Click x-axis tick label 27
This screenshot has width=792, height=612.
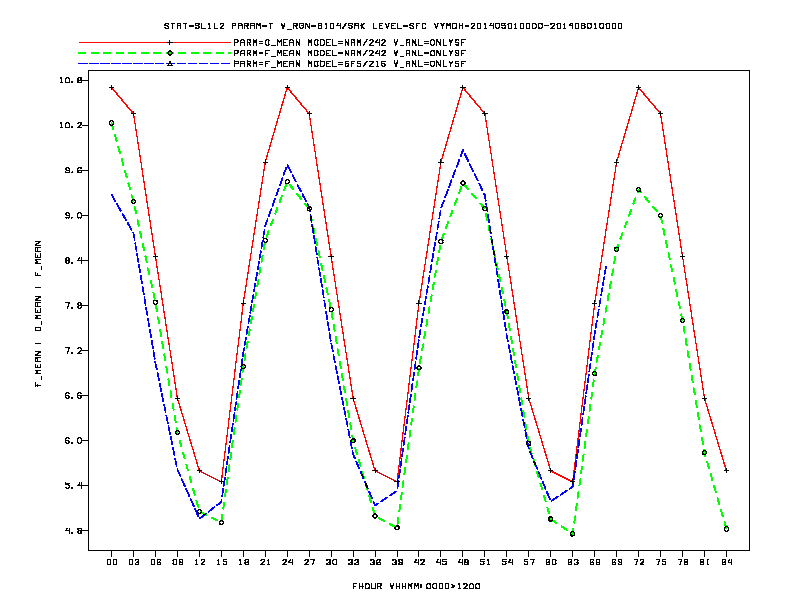pos(309,562)
